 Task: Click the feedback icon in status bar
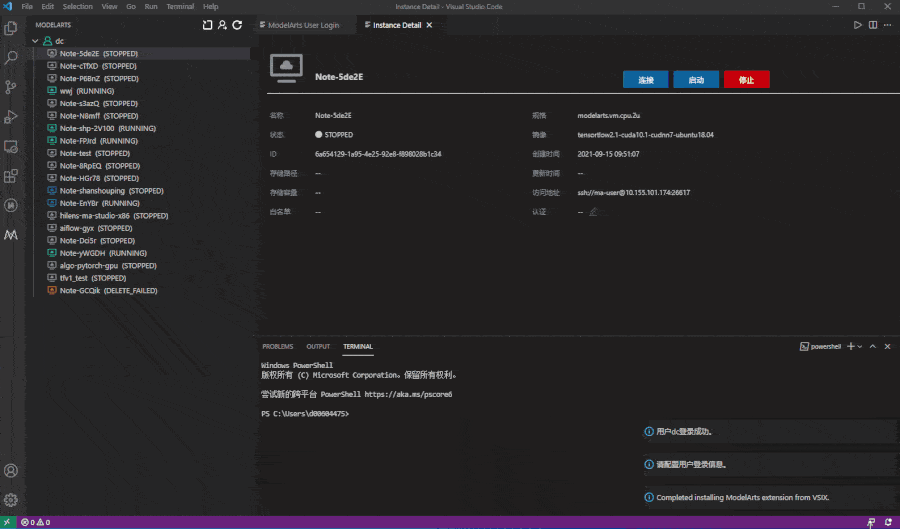point(871,522)
